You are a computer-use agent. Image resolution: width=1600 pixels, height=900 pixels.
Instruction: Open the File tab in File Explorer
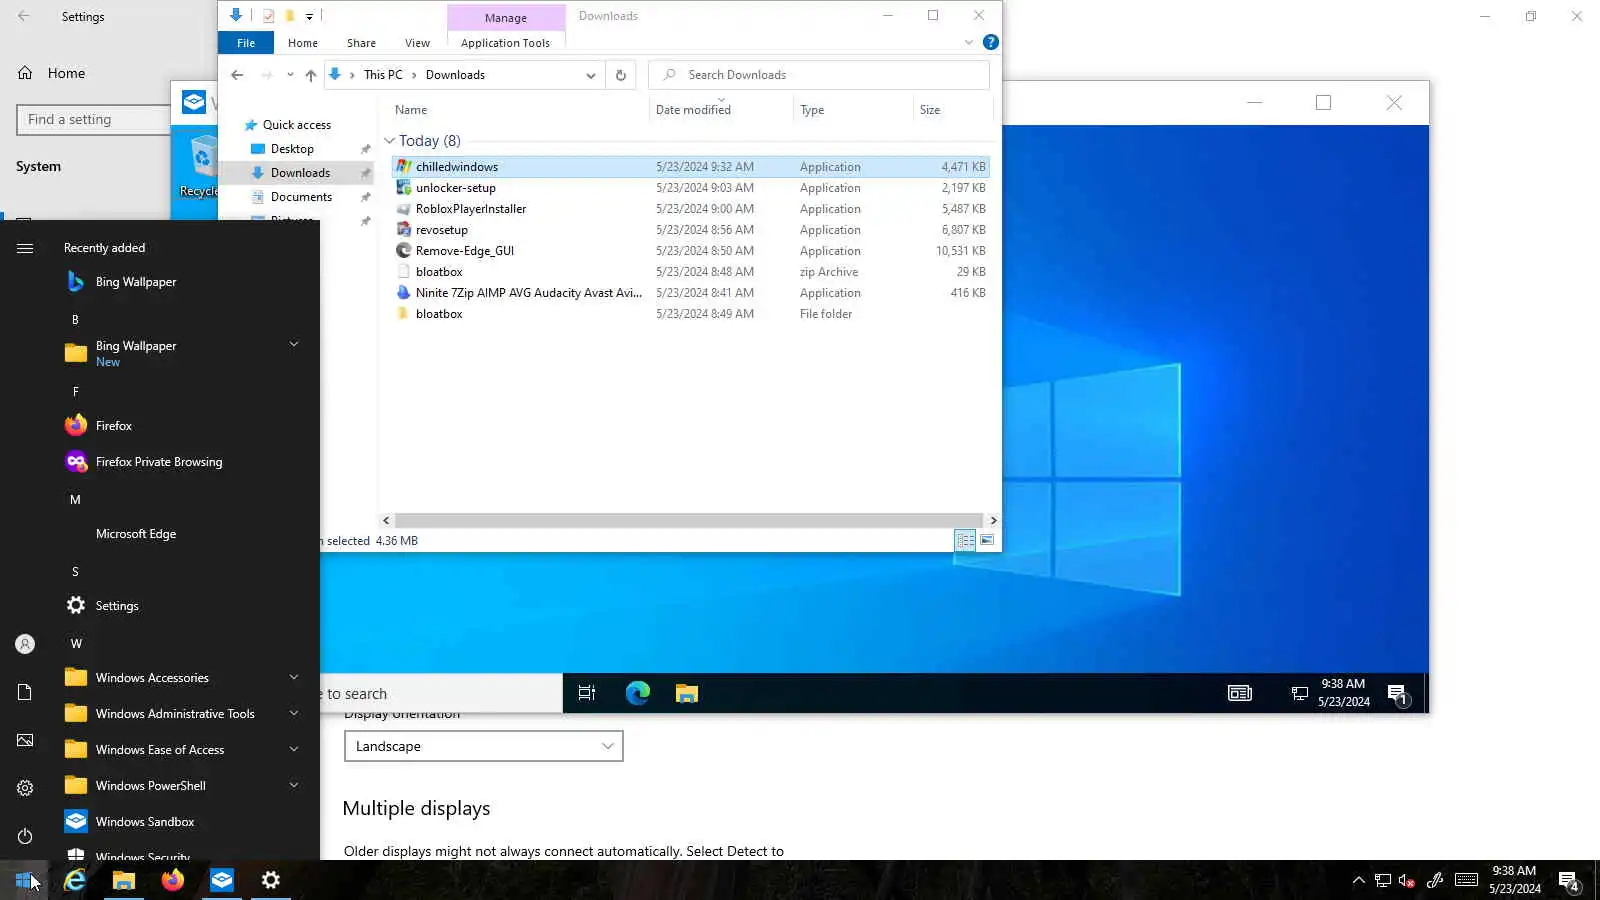246,43
